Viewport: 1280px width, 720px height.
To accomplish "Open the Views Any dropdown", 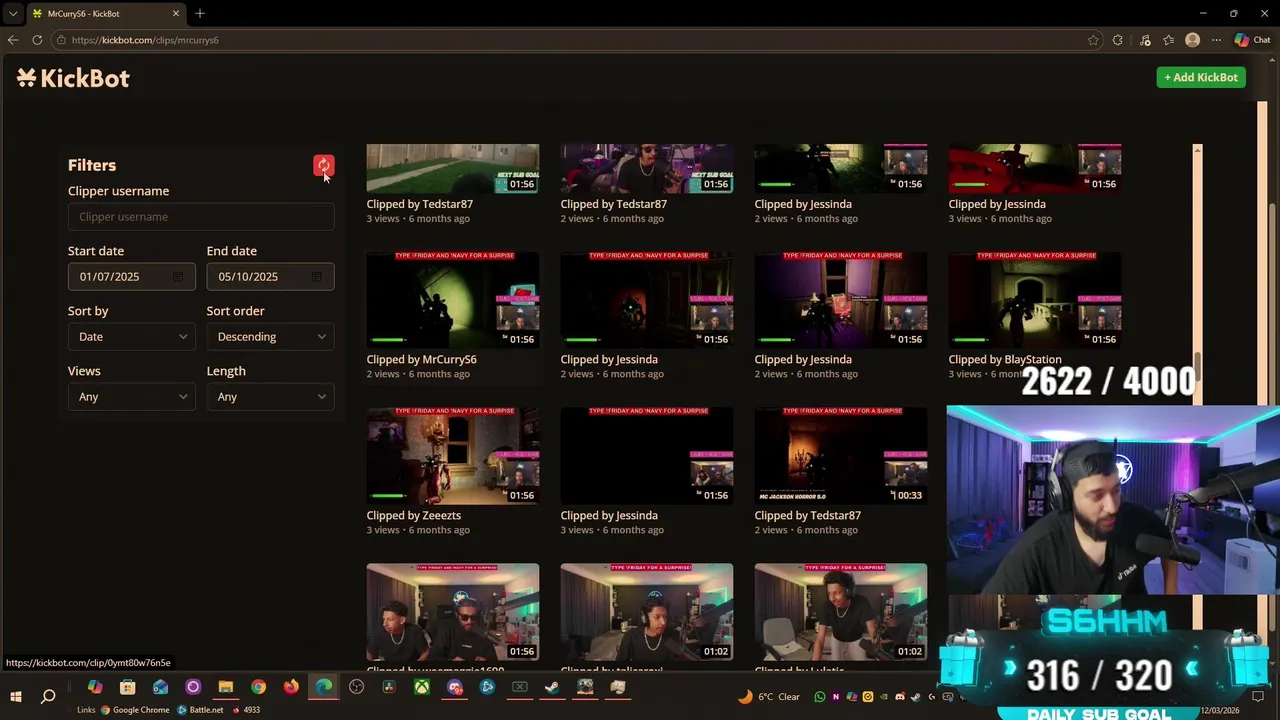I will coord(132,397).
